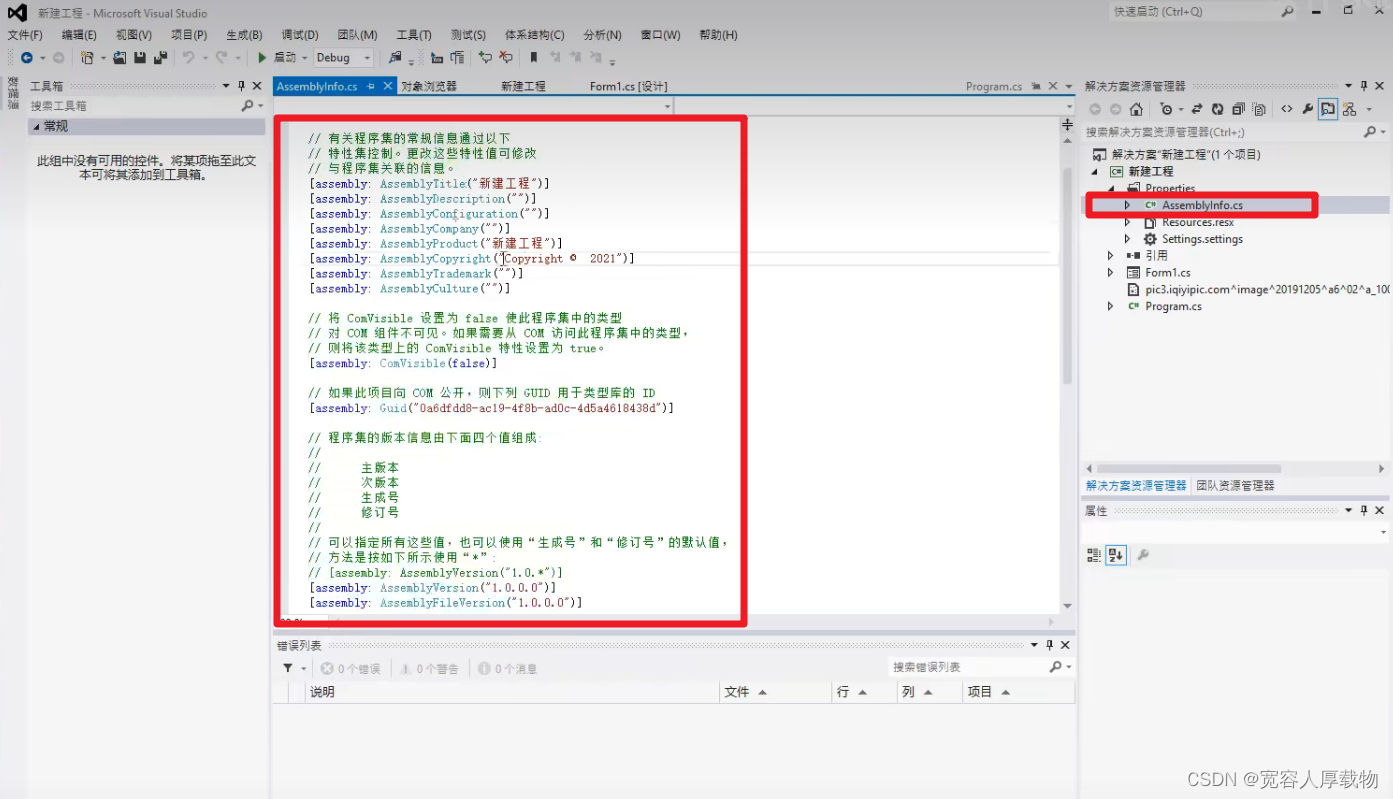Switch to the Program.cs preview tab
Image resolution: width=1393 pixels, height=799 pixels.
(x=994, y=87)
